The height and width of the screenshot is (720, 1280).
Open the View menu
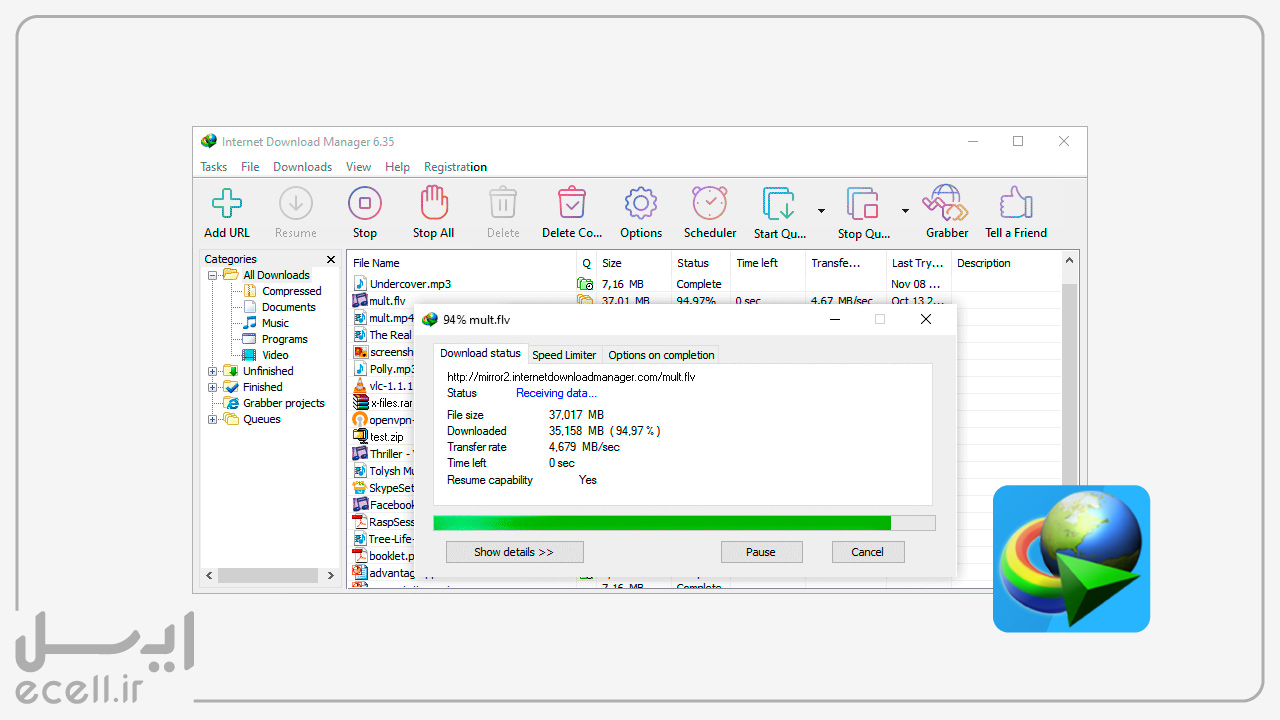click(x=358, y=167)
